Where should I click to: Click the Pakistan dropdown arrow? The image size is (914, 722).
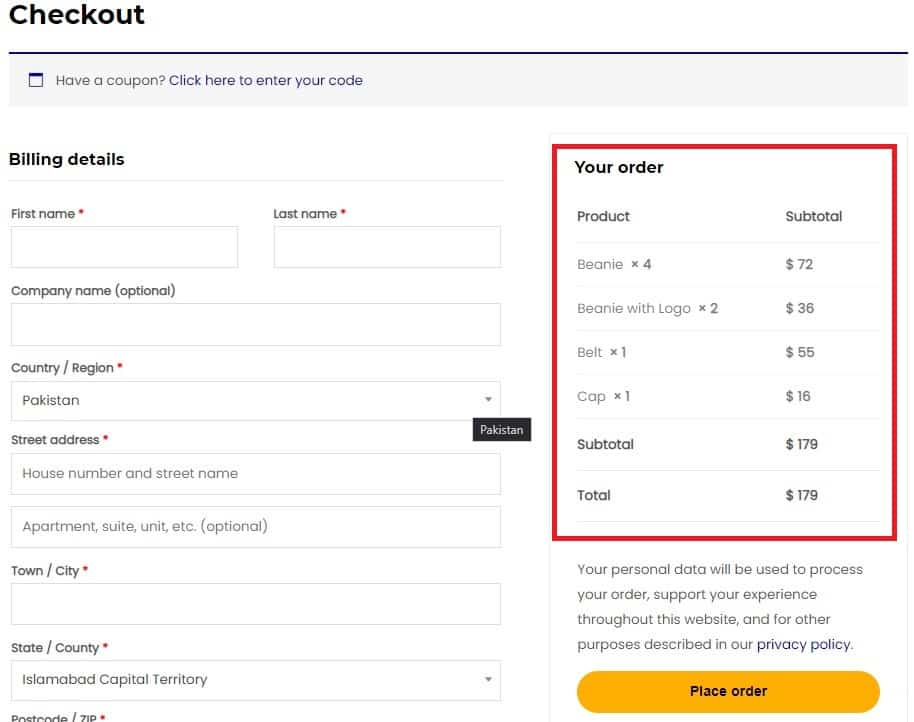click(488, 400)
